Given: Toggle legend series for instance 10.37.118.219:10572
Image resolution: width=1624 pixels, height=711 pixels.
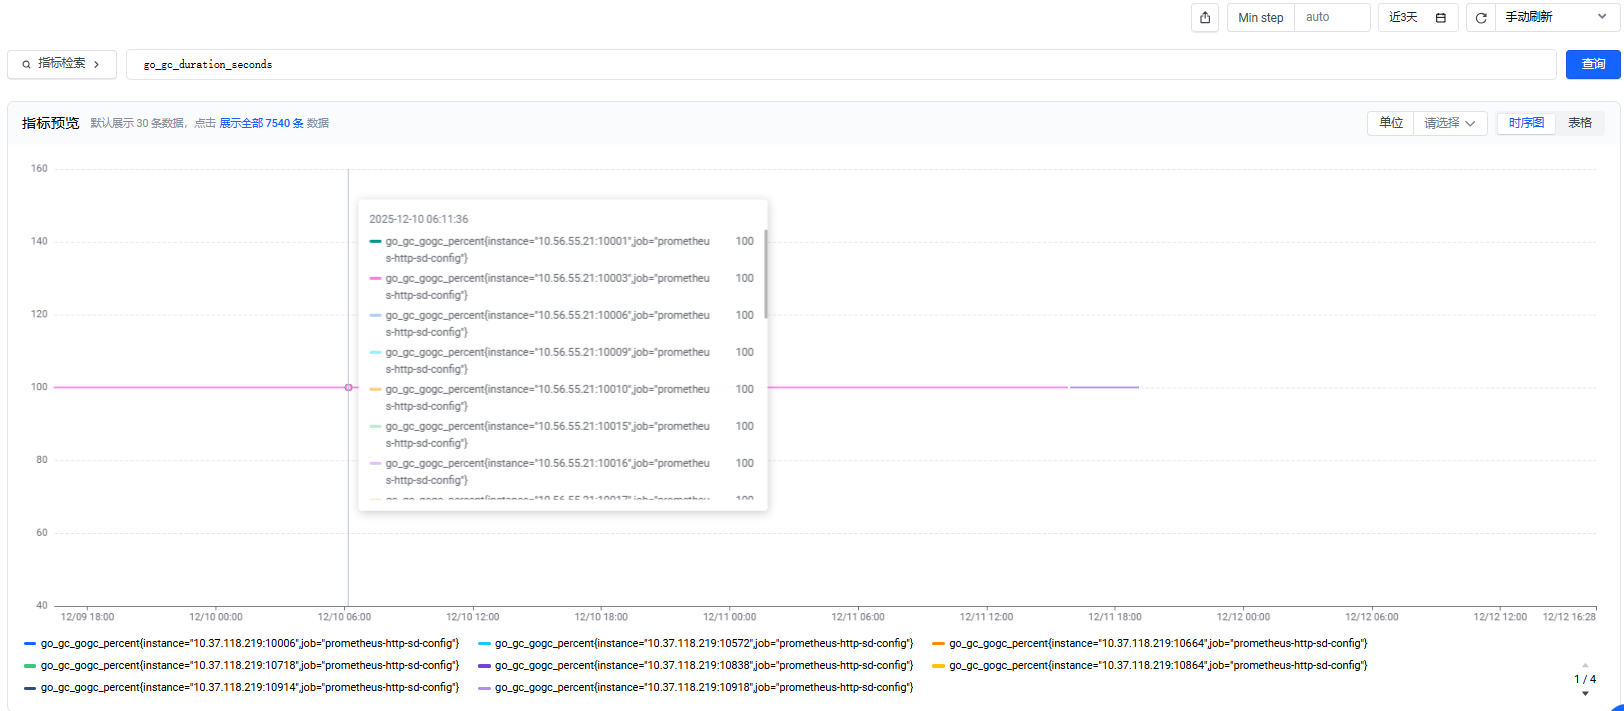Looking at the screenshot, I should point(695,644).
